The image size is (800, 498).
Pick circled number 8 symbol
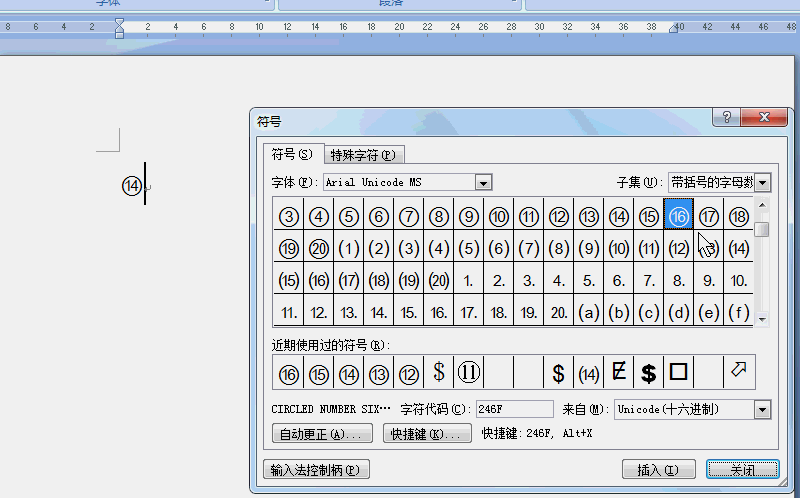coord(439,217)
